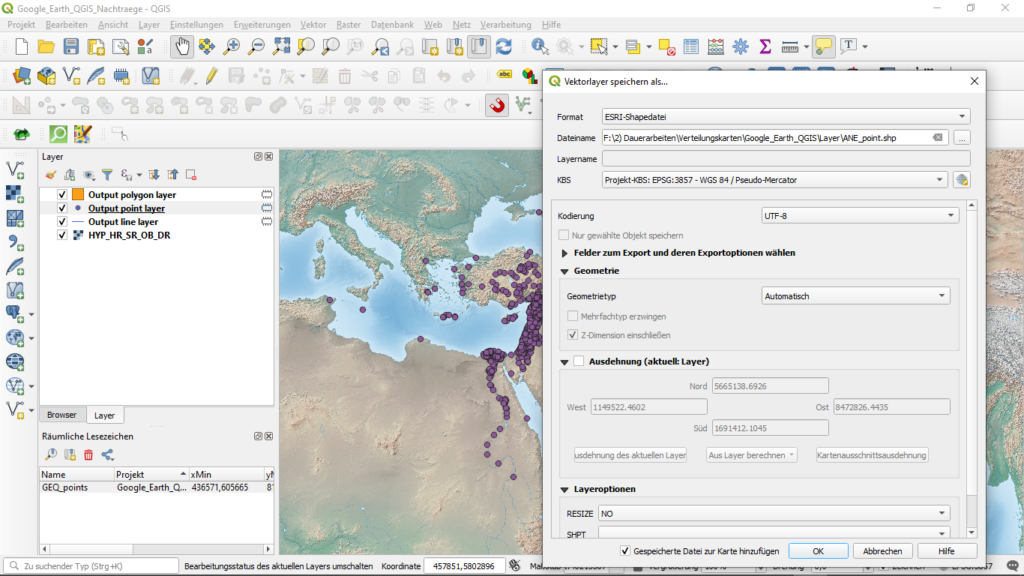Click the Zoom In magnifier tool

[x=232, y=46]
